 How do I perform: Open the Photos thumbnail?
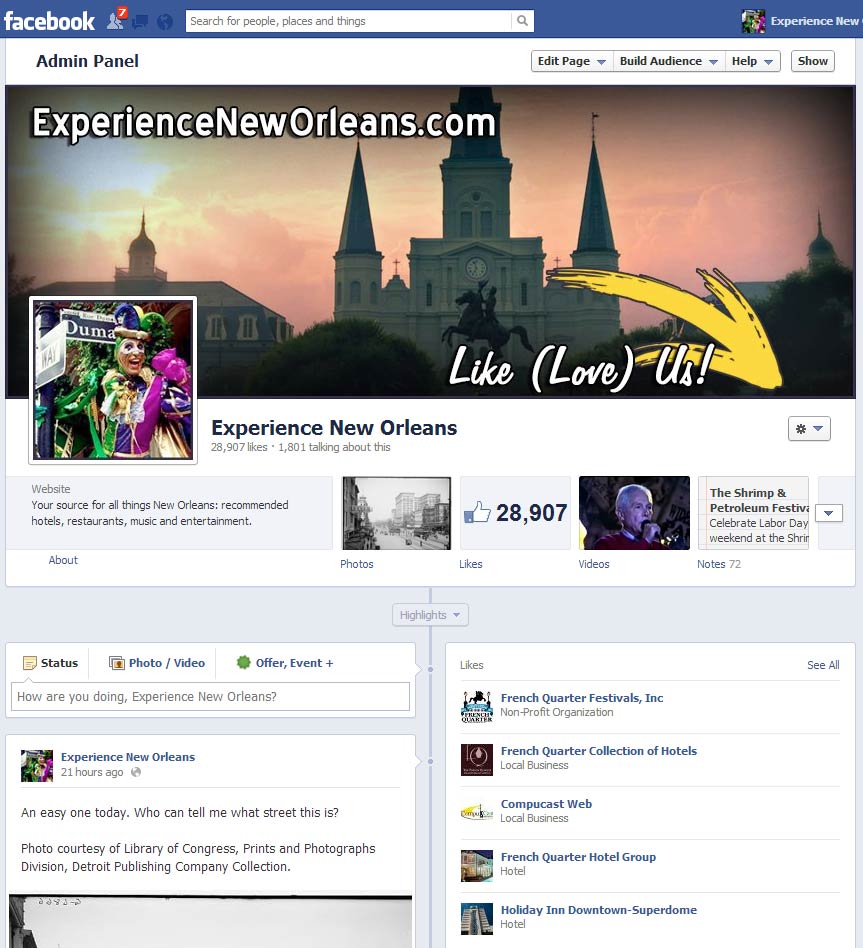396,513
